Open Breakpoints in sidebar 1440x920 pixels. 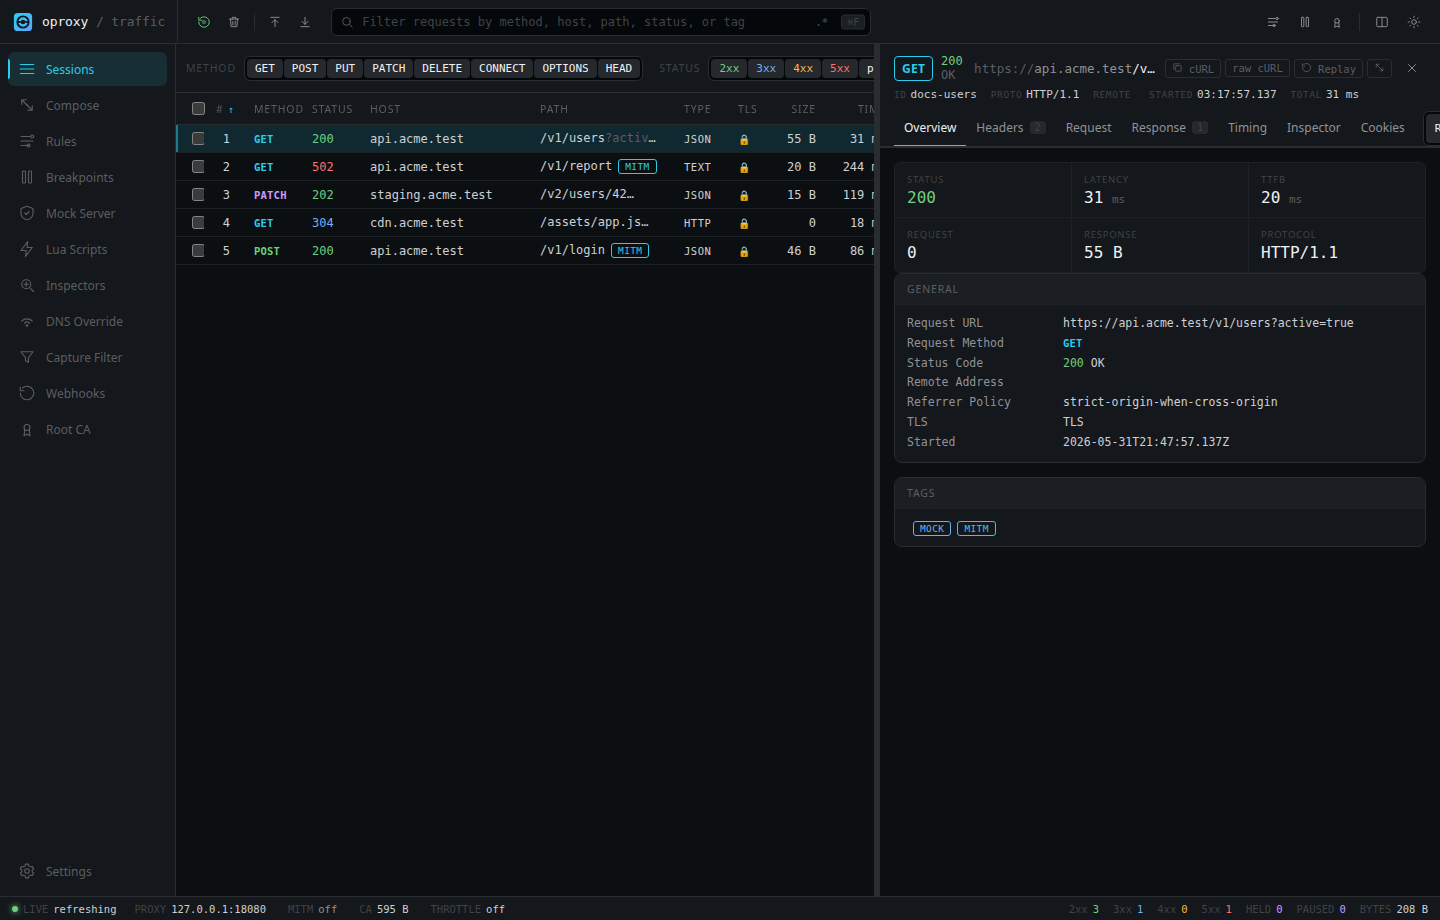88,177
